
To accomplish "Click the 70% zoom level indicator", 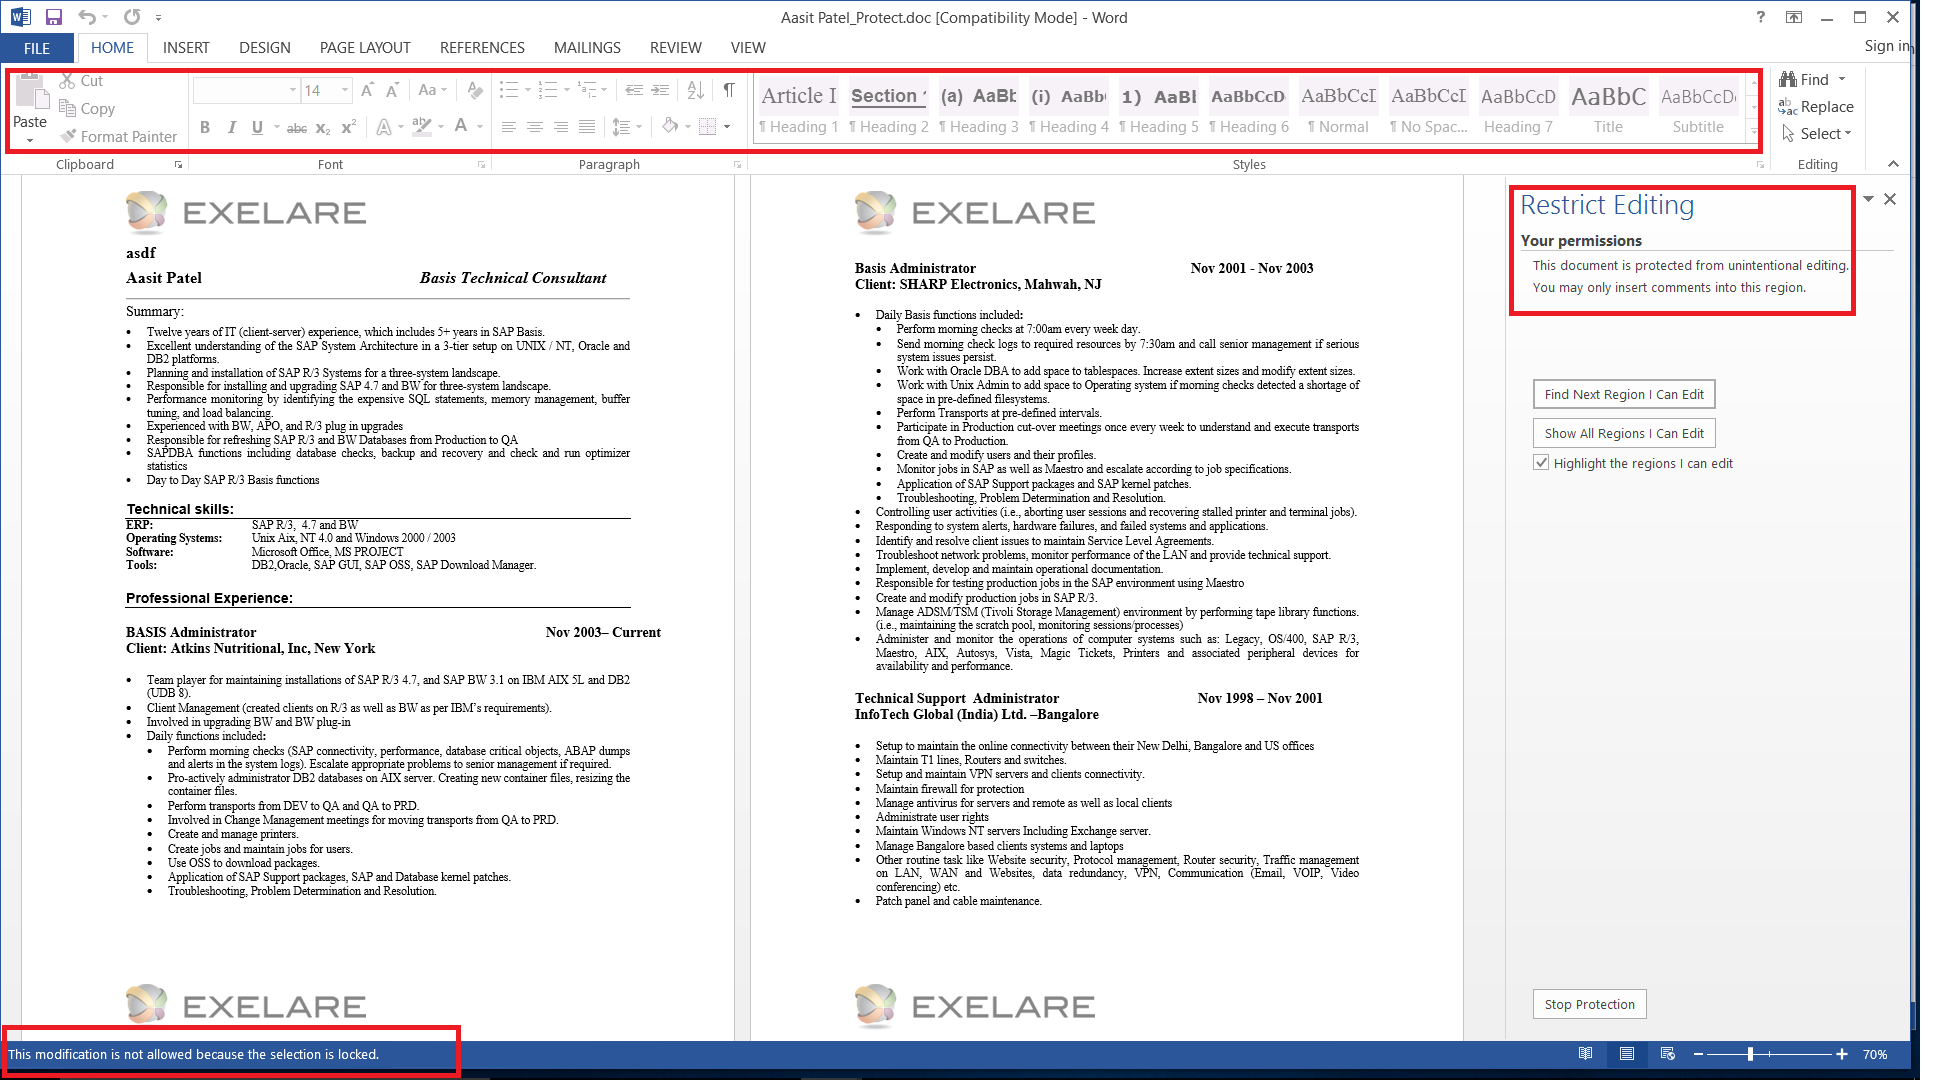I will (1875, 1054).
